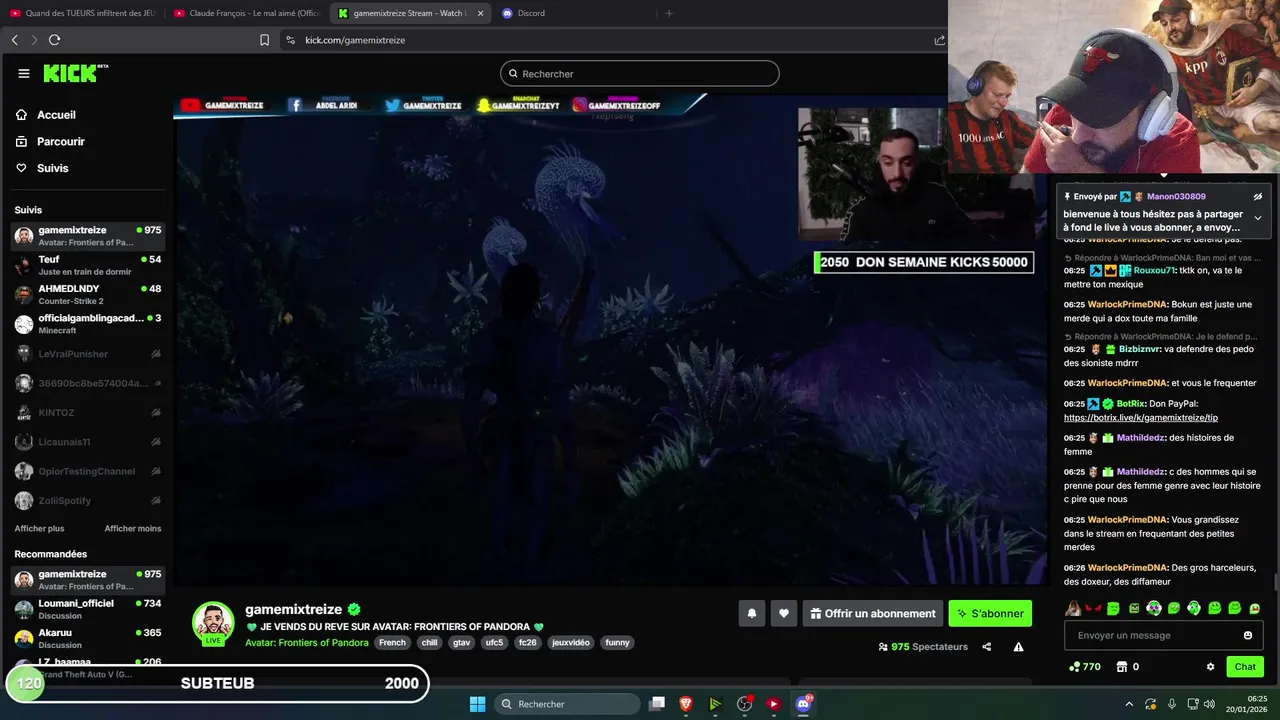Click Afficher moins in followed list
The height and width of the screenshot is (720, 1280).
(133, 528)
